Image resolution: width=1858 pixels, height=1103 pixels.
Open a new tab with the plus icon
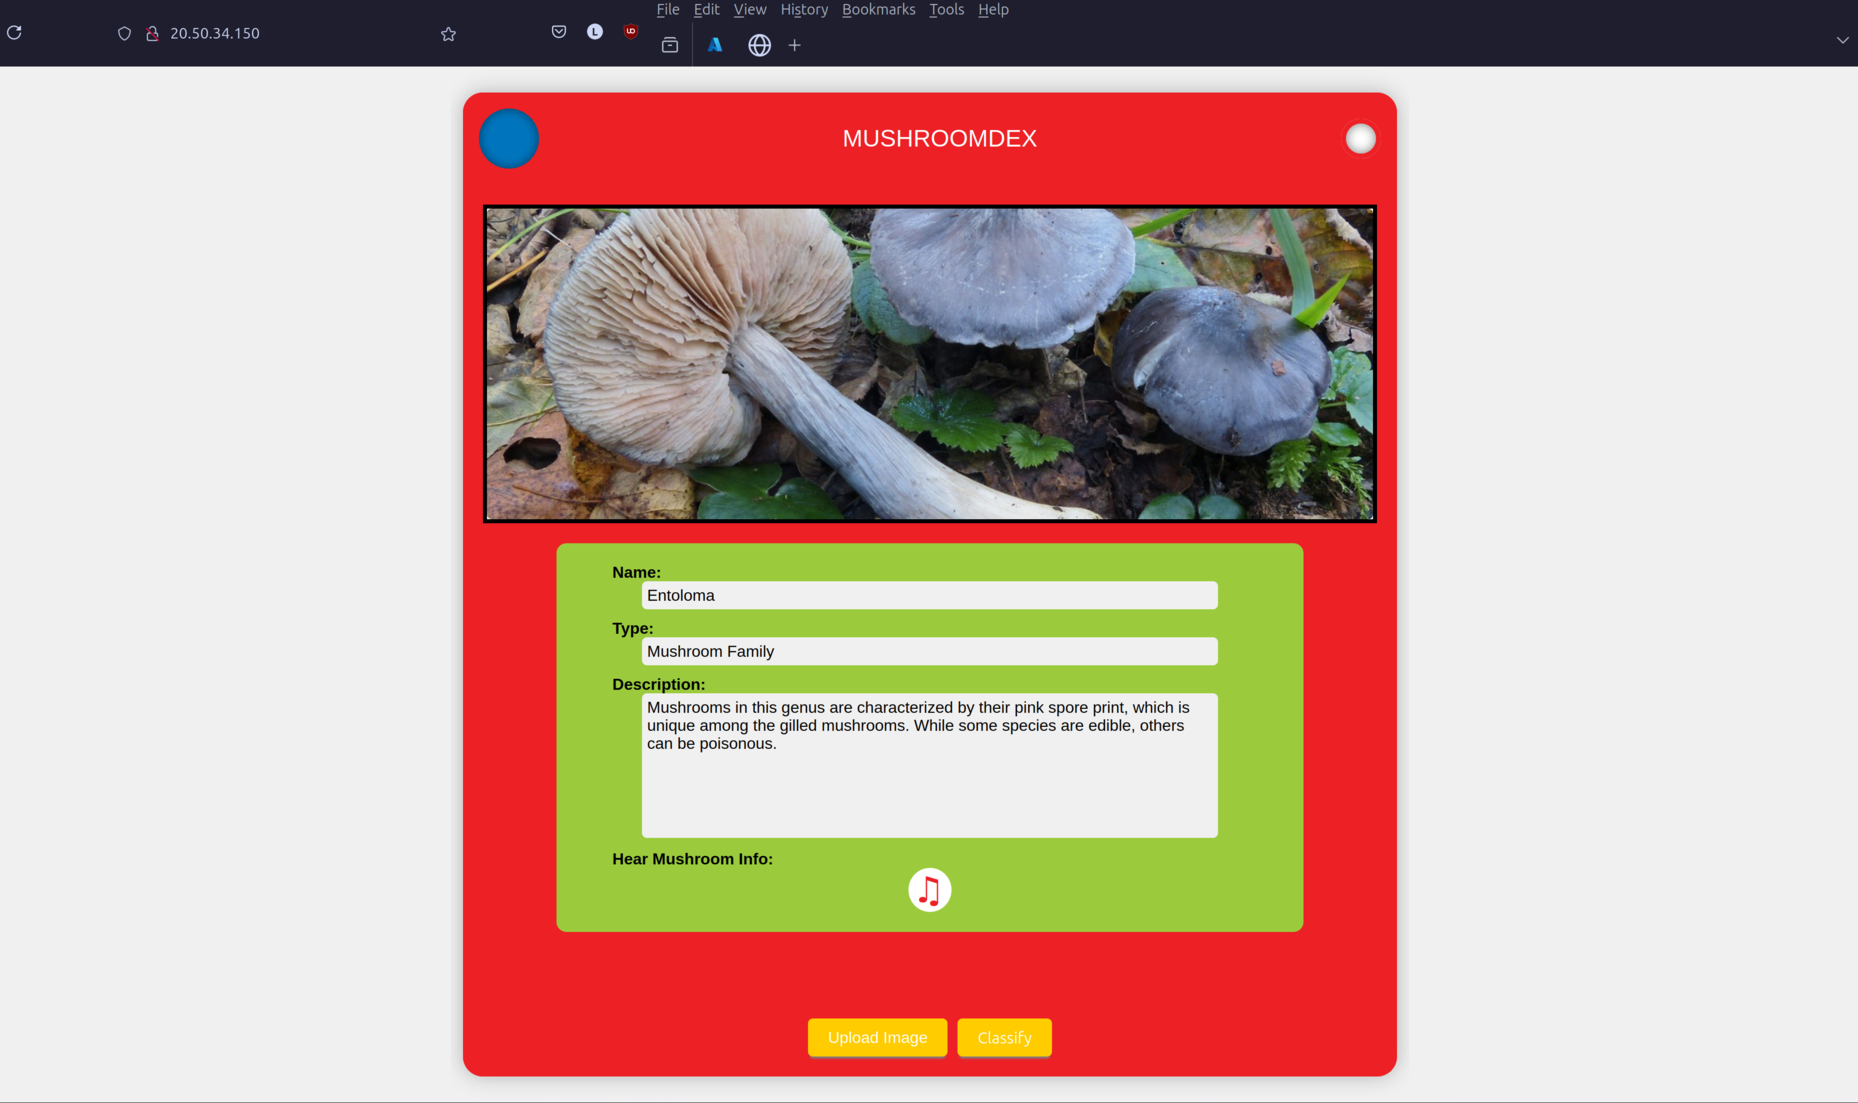[x=793, y=44]
